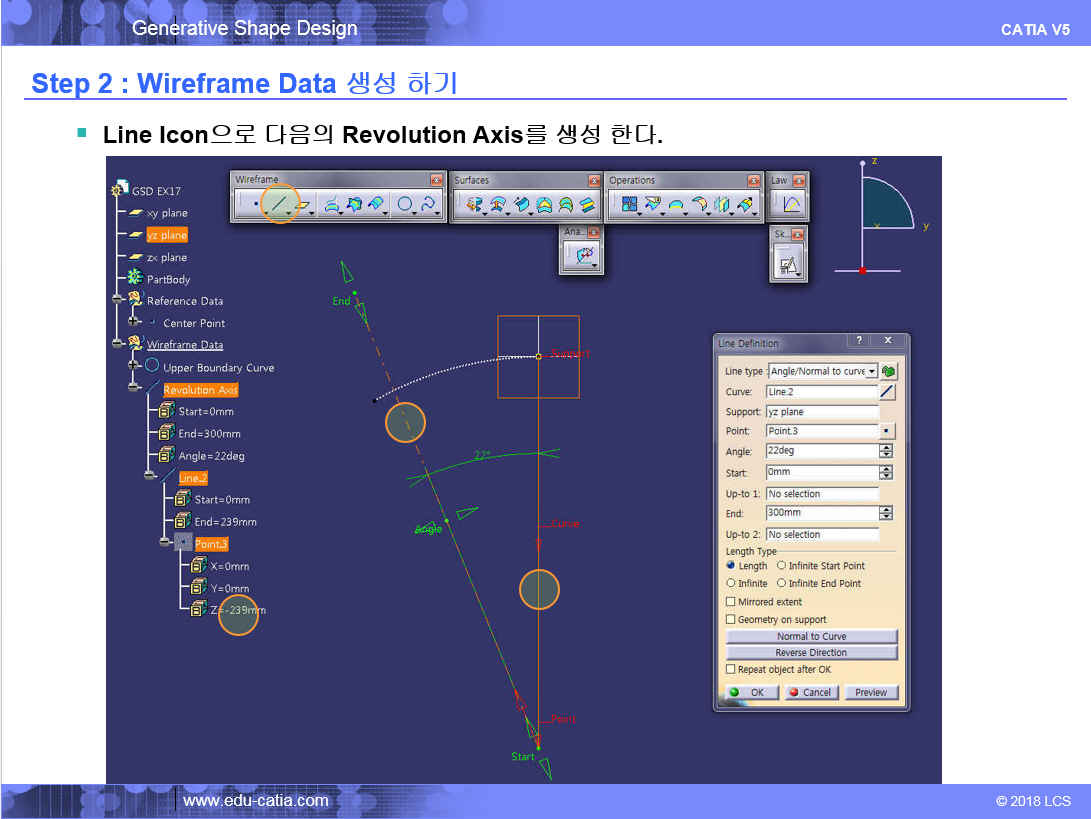Select the Infinite End Point radio button
The height and width of the screenshot is (819, 1091).
(x=782, y=584)
